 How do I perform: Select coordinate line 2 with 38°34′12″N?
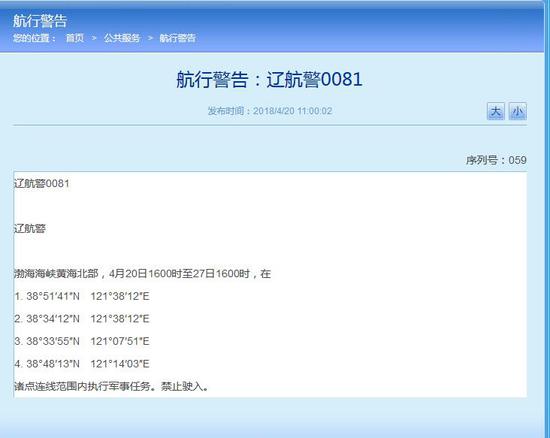click(x=82, y=319)
